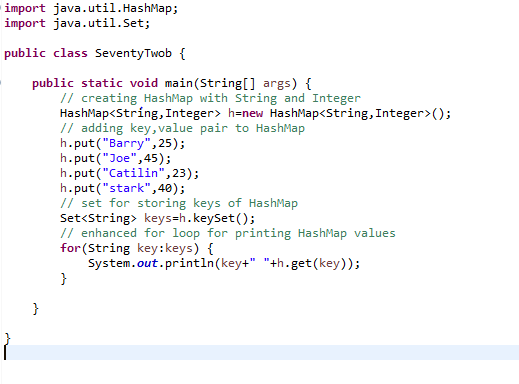519x384 pixels.
Task: Click the h.put("stark",40) line
Action: [x=122, y=188]
